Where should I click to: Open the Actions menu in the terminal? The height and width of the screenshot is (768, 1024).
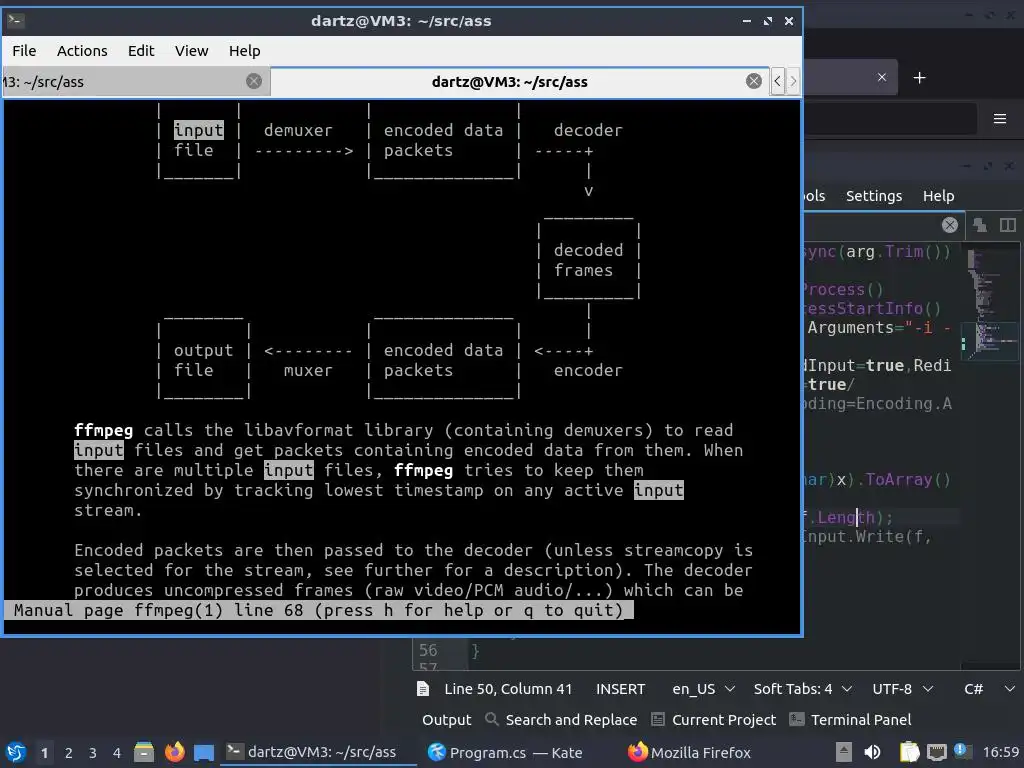click(x=82, y=51)
